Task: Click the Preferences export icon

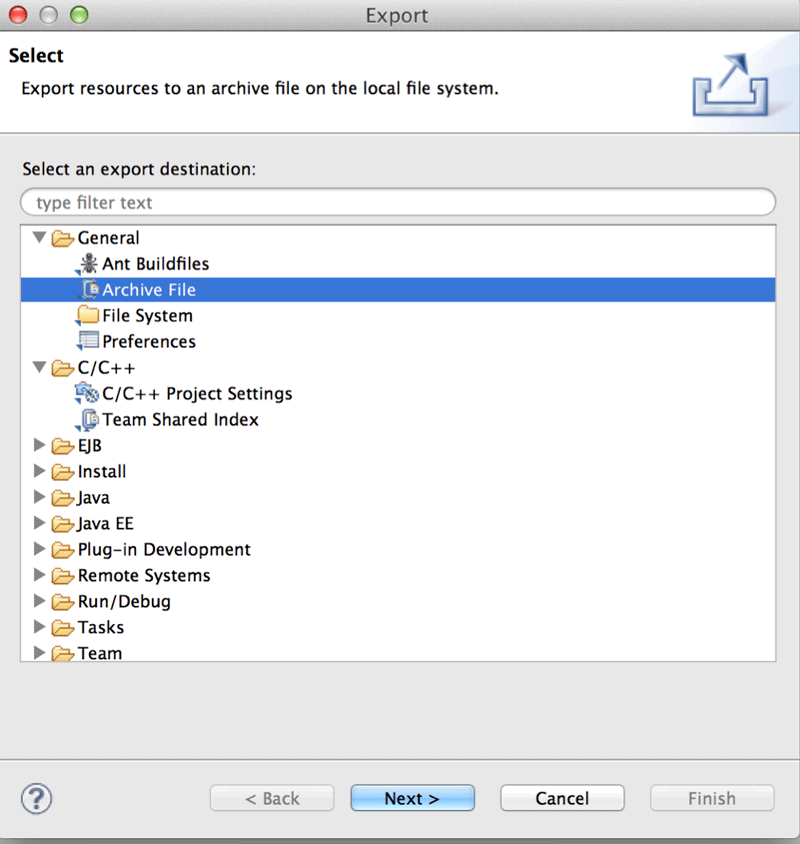Action: tap(88, 342)
